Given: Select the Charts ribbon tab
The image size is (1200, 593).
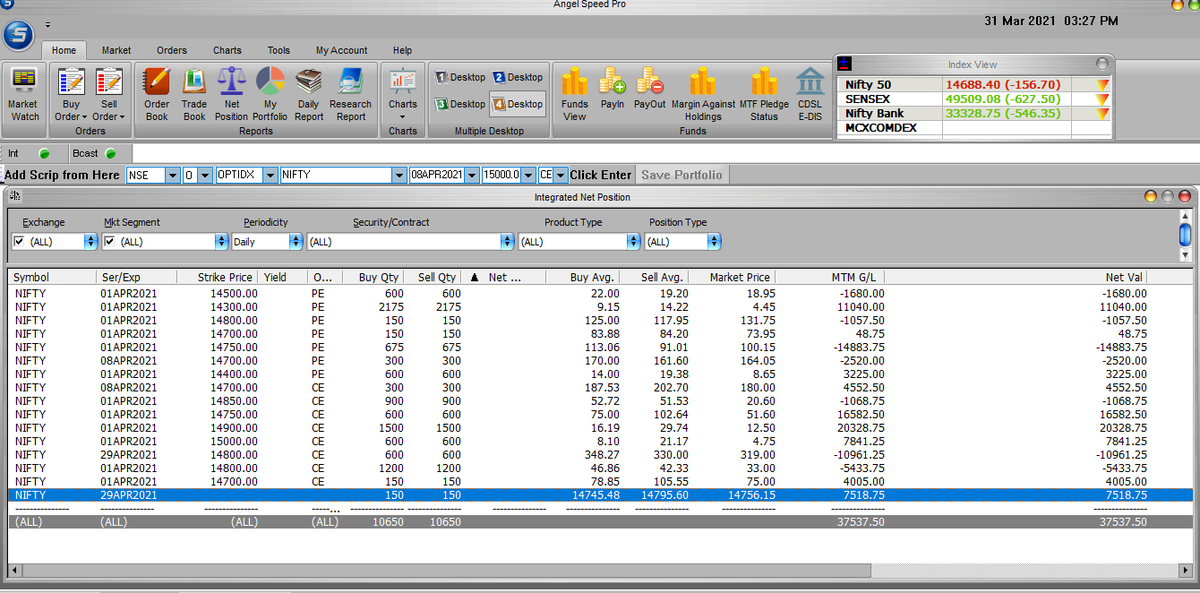Looking at the screenshot, I should [227, 50].
